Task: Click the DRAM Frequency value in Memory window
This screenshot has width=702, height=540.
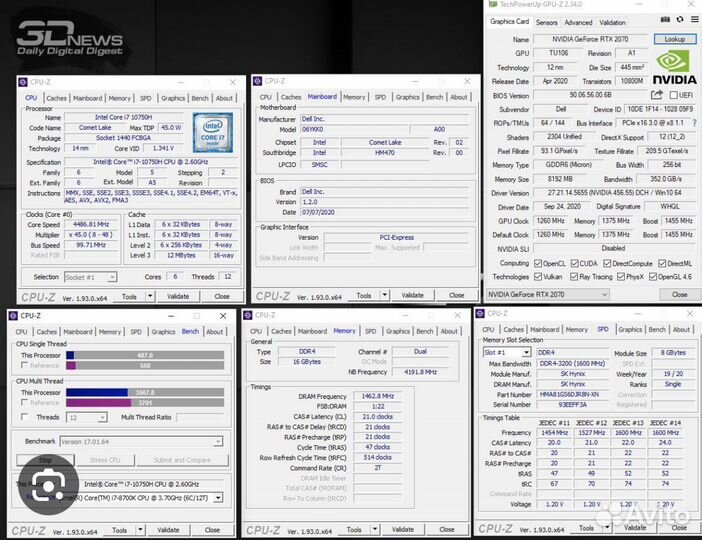Action: 377,396
